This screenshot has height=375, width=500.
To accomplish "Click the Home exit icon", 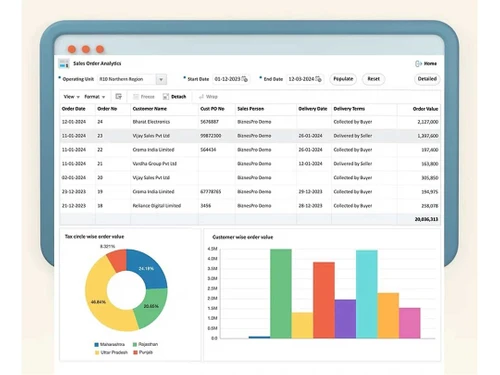I will 418,63.
